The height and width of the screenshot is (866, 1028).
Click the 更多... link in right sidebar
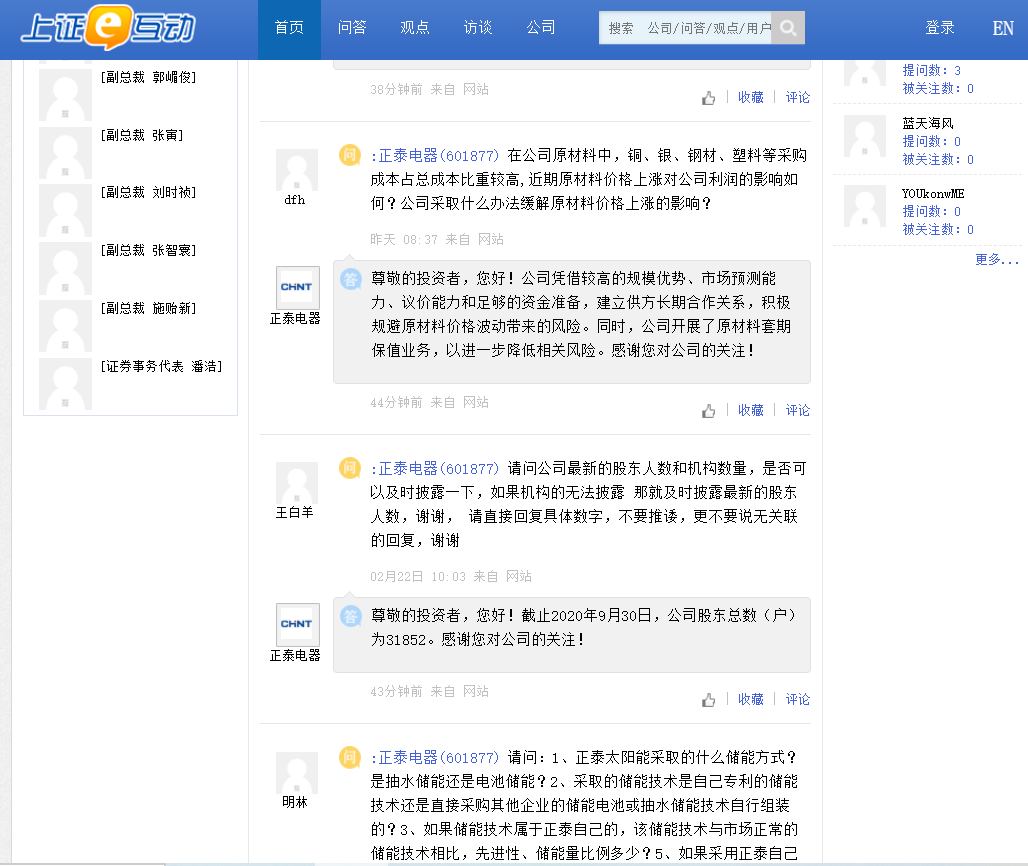tap(997, 260)
